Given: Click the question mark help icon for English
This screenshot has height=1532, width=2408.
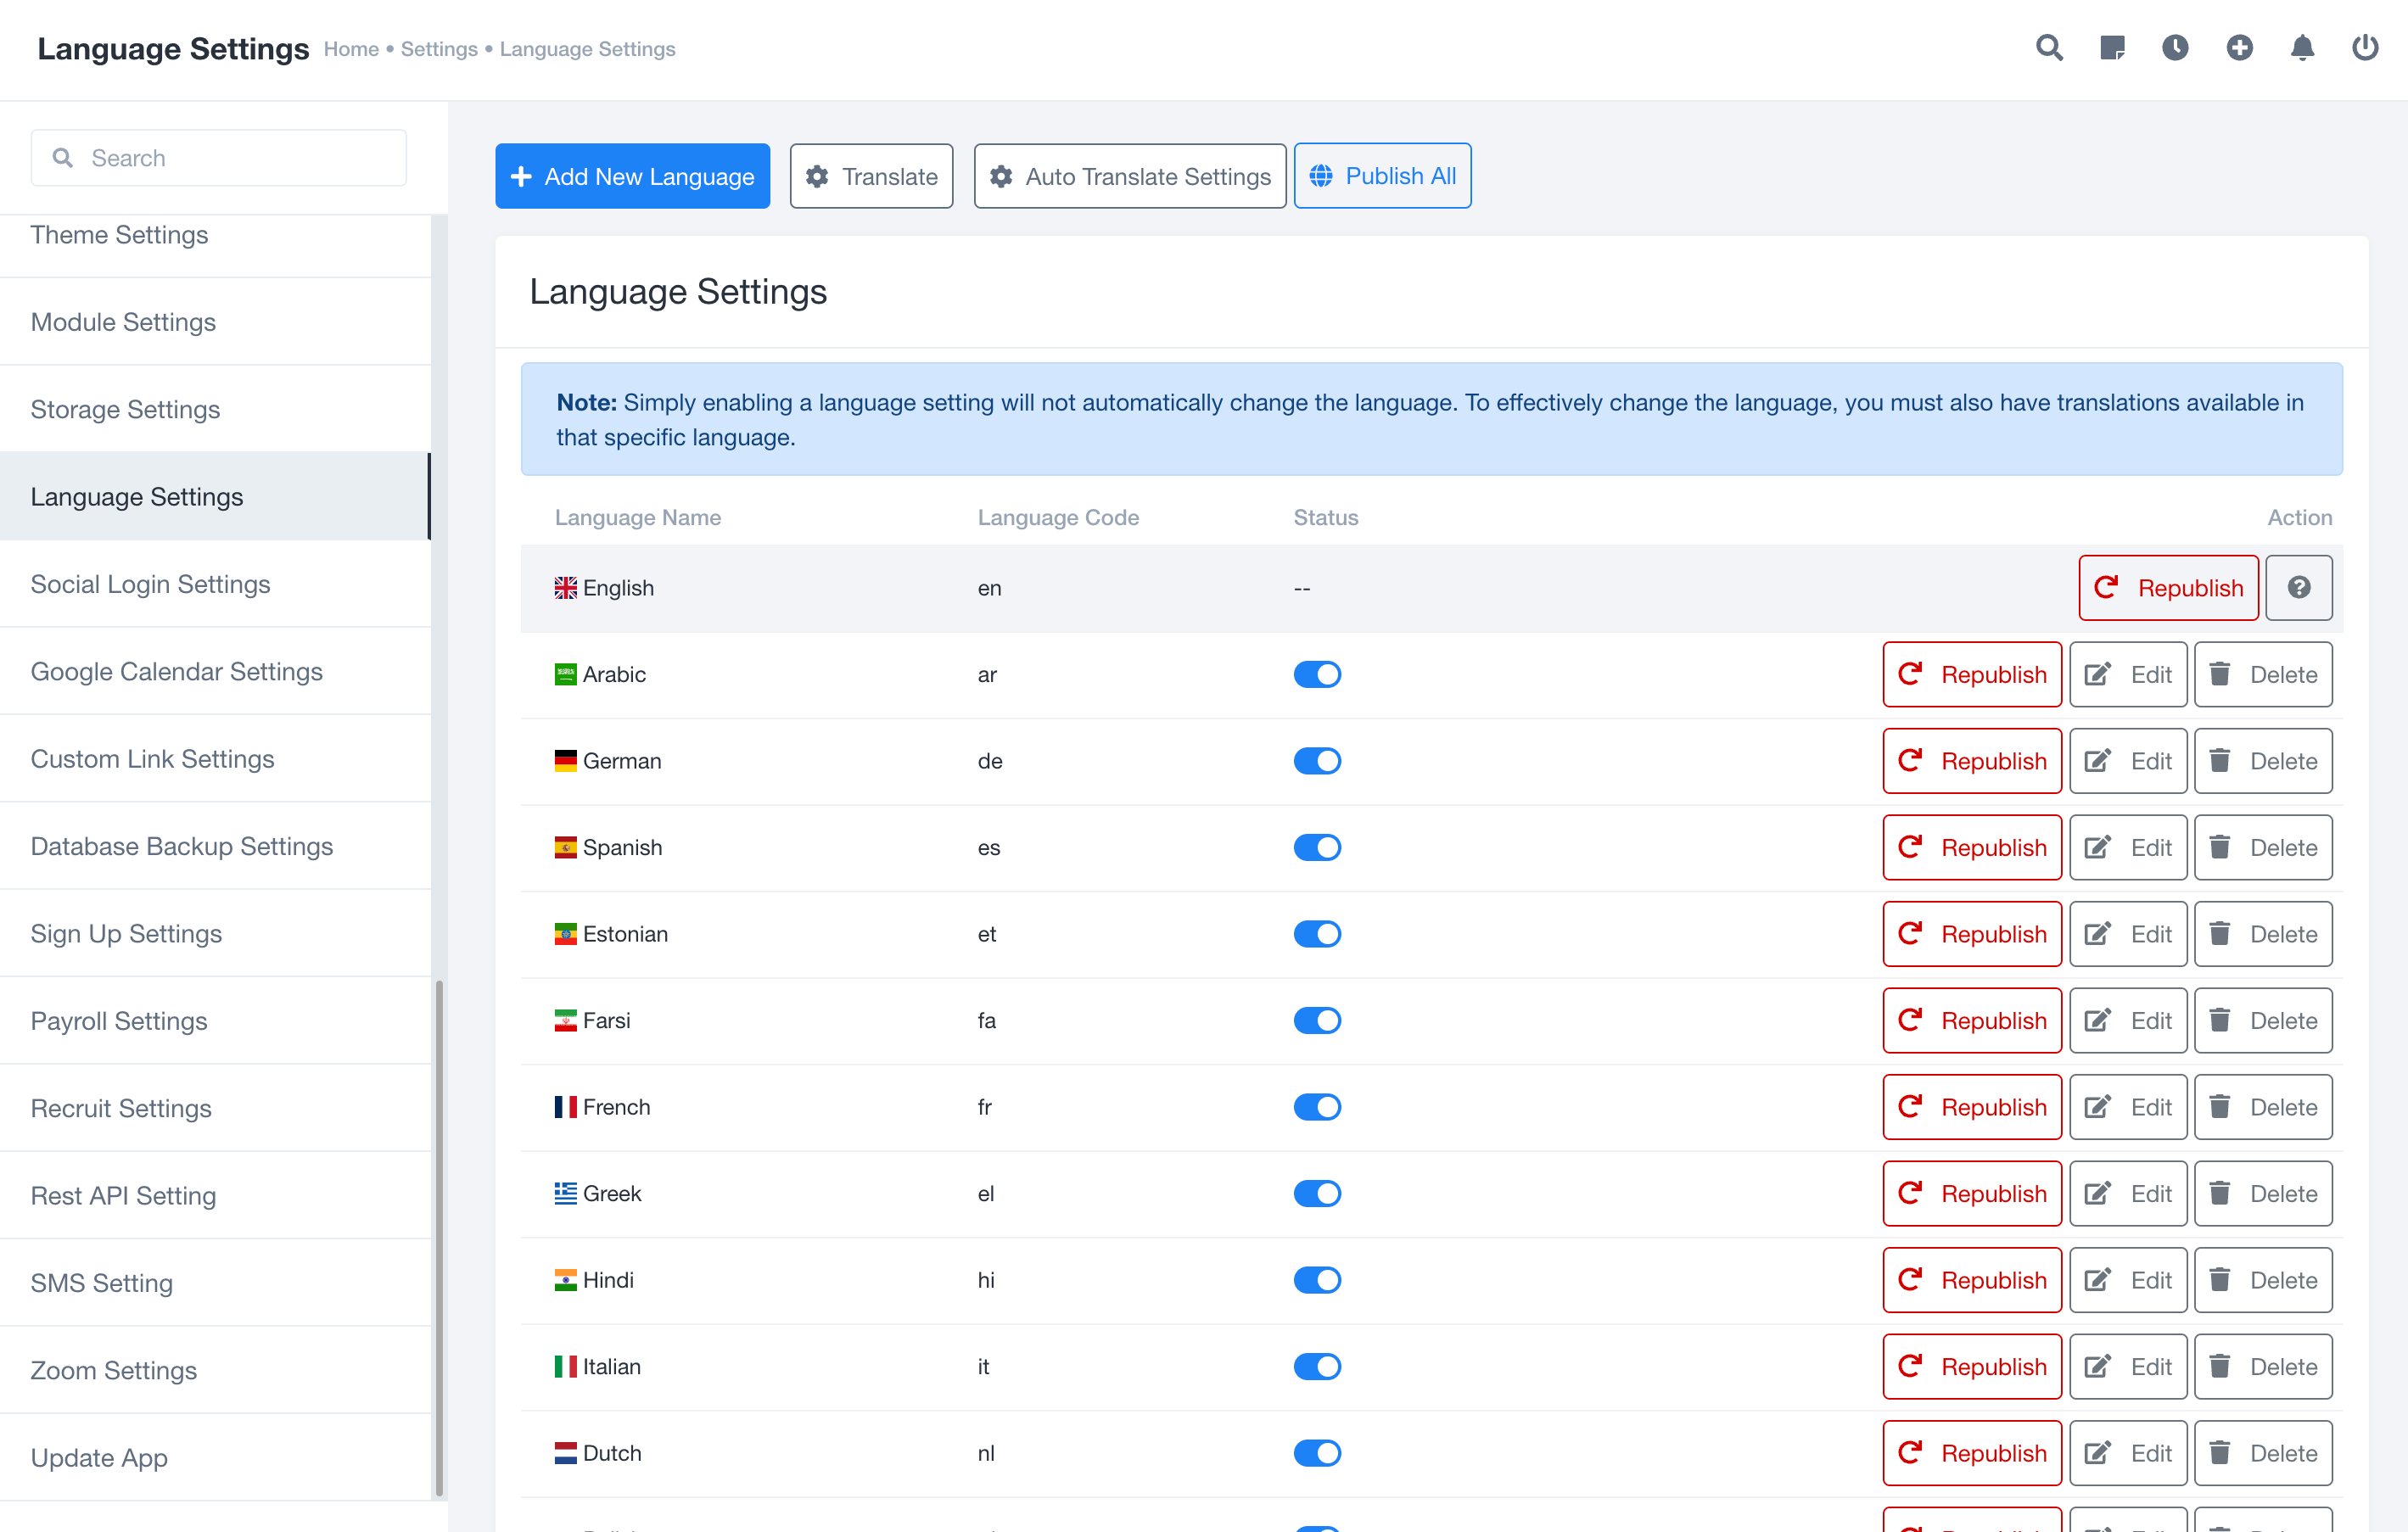Looking at the screenshot, I should tap(2298, 588).
